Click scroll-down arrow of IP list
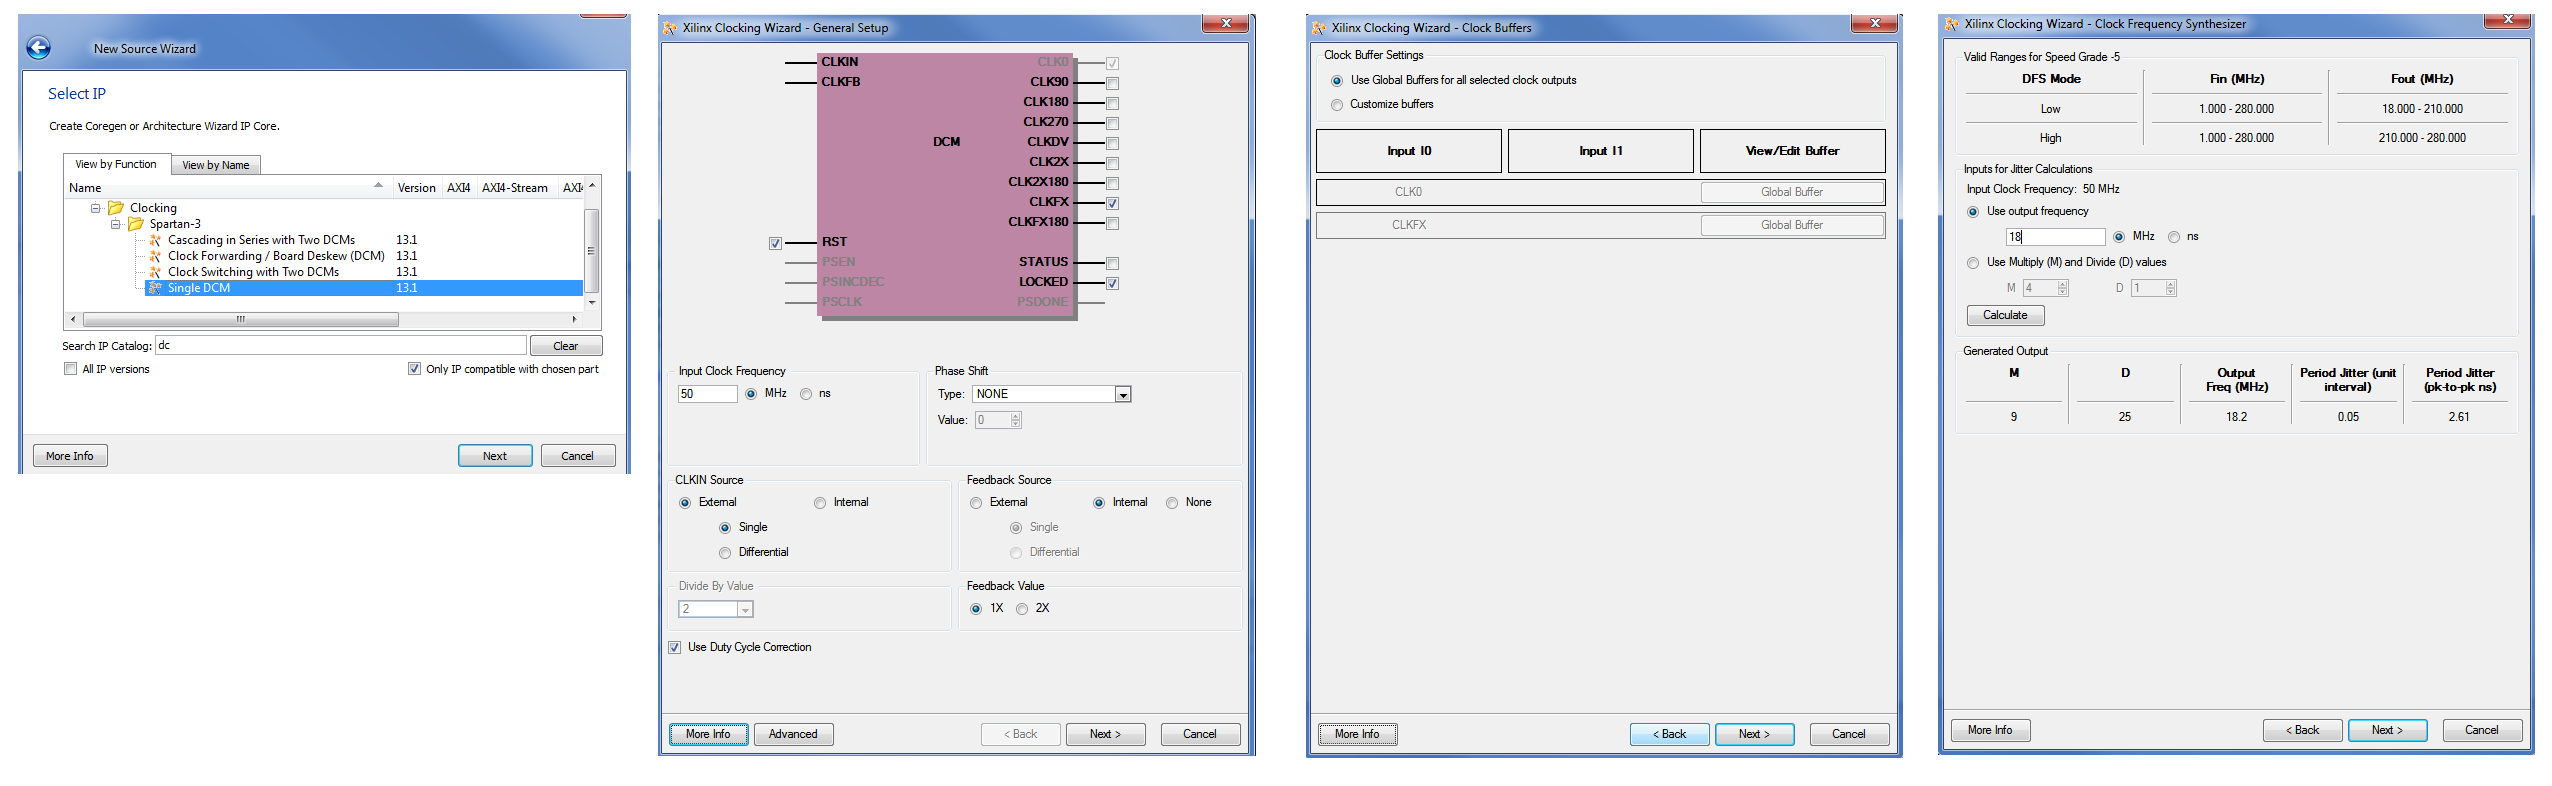This screenshot has height=786, width=2552. (592, 302)
